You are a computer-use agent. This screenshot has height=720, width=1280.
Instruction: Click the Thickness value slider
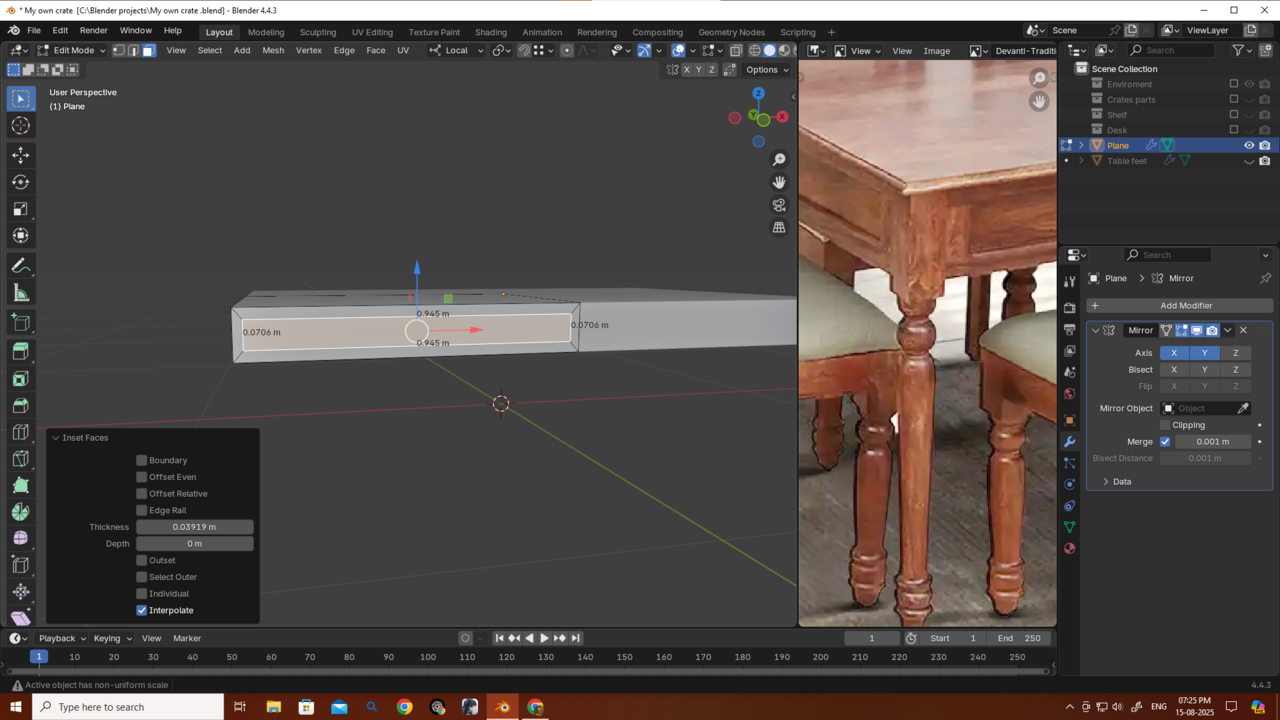click(x=195, y=527)
